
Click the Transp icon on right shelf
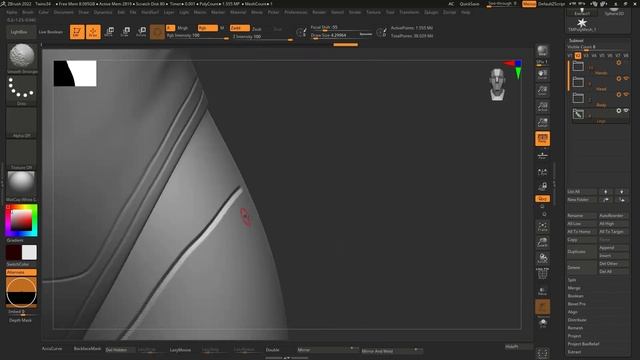pos(542,290)
